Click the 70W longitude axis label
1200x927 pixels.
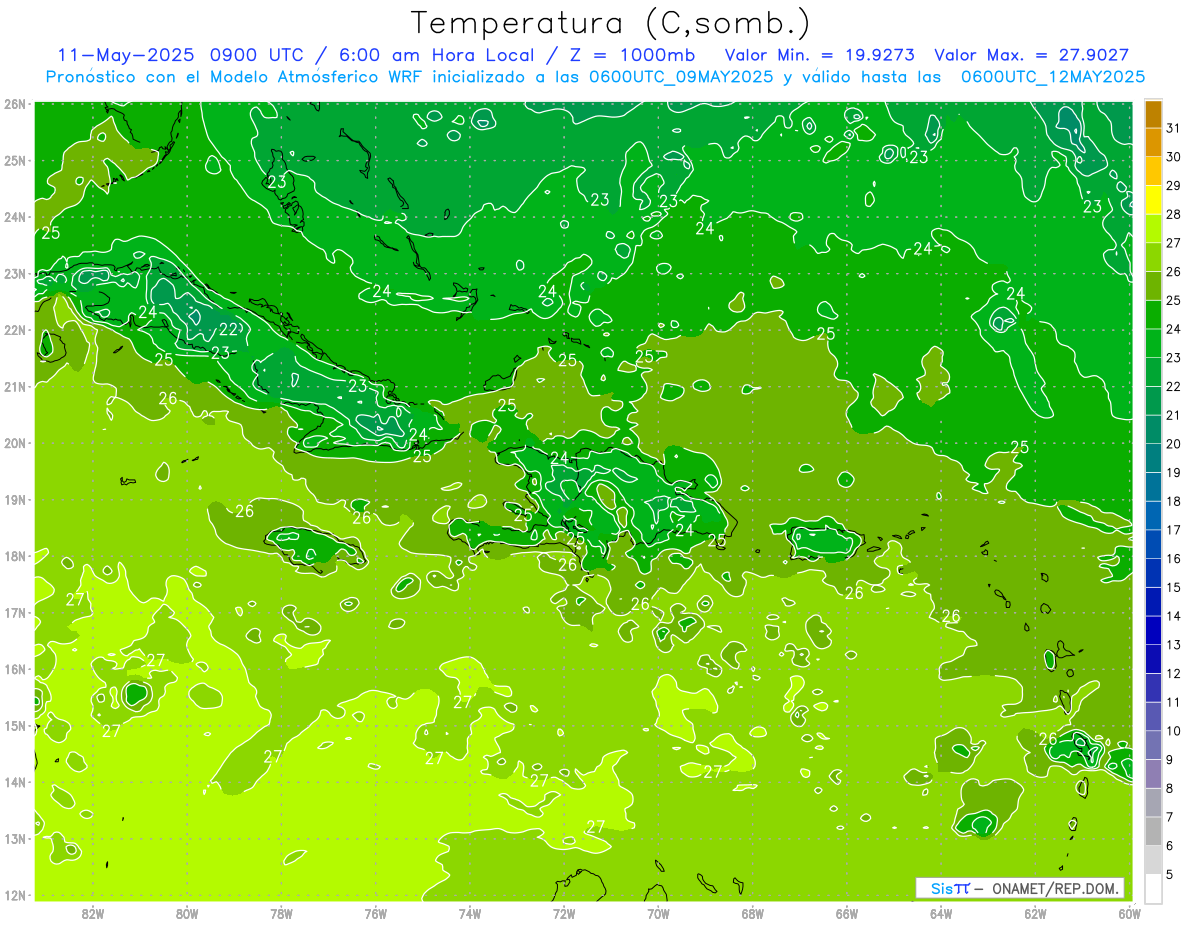tap(658, 913)
